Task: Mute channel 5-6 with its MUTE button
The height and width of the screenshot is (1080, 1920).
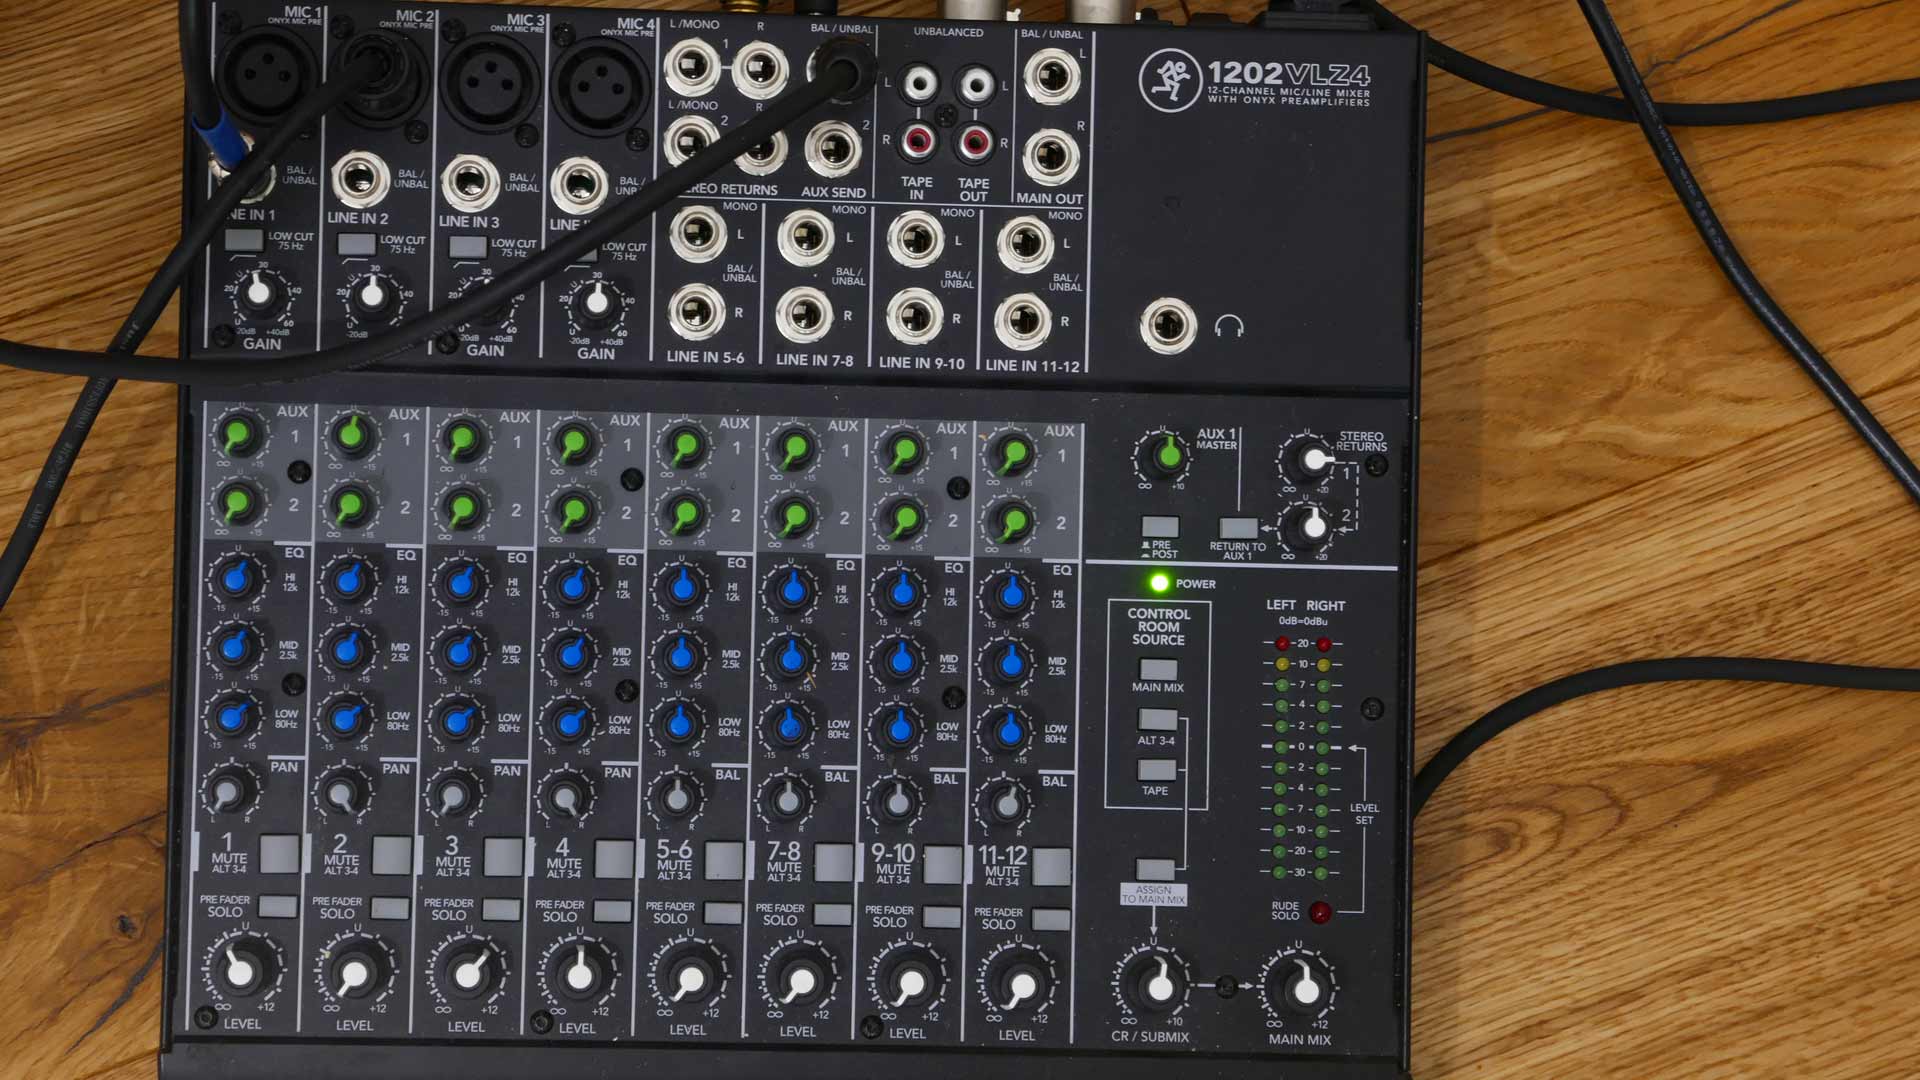Action: [x=724, y=860]
